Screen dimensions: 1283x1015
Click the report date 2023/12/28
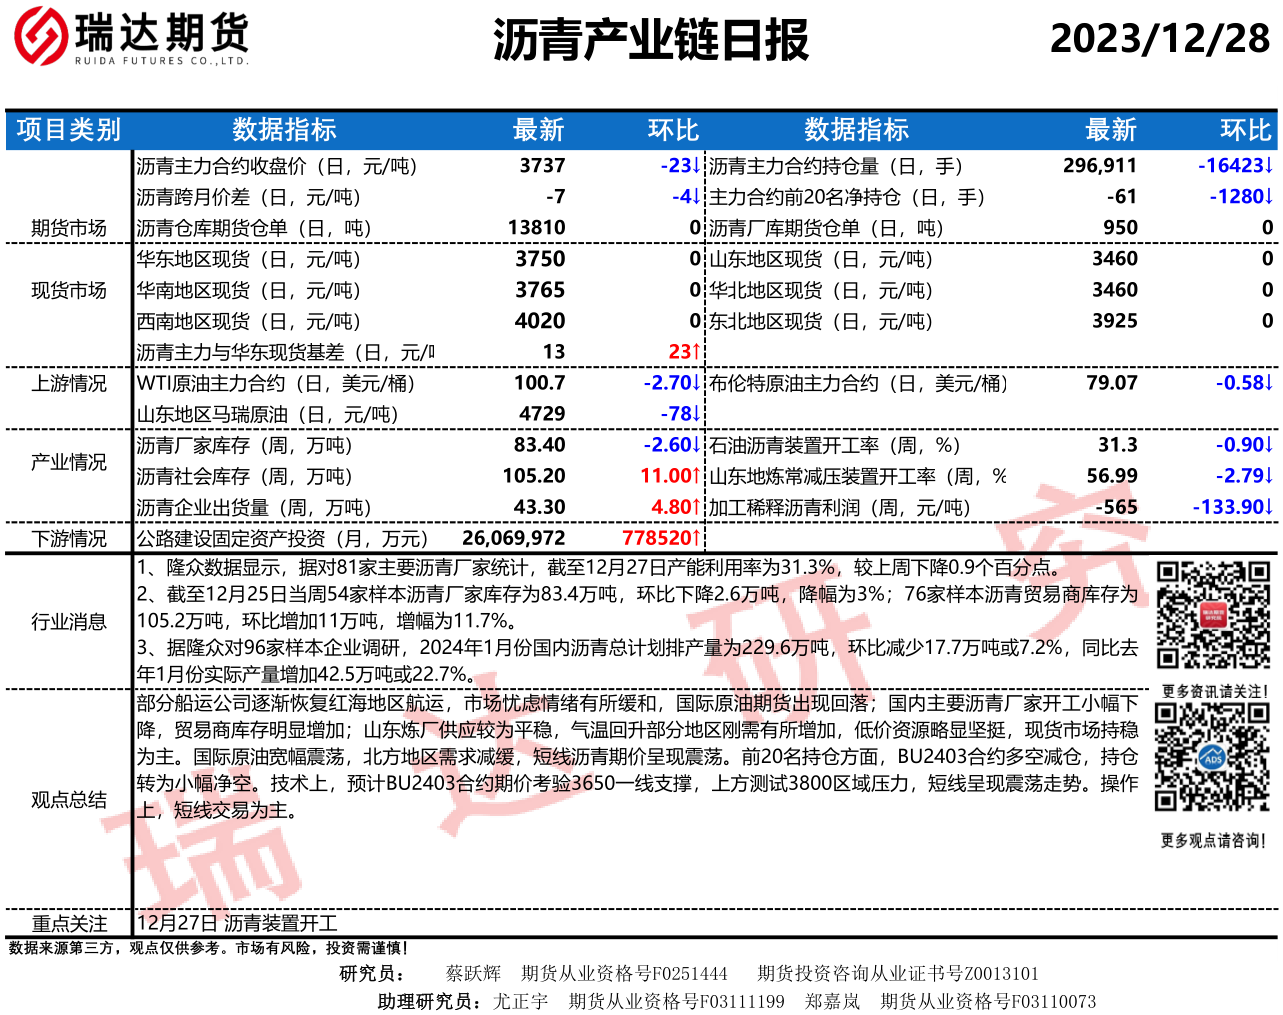[1159, 39]
